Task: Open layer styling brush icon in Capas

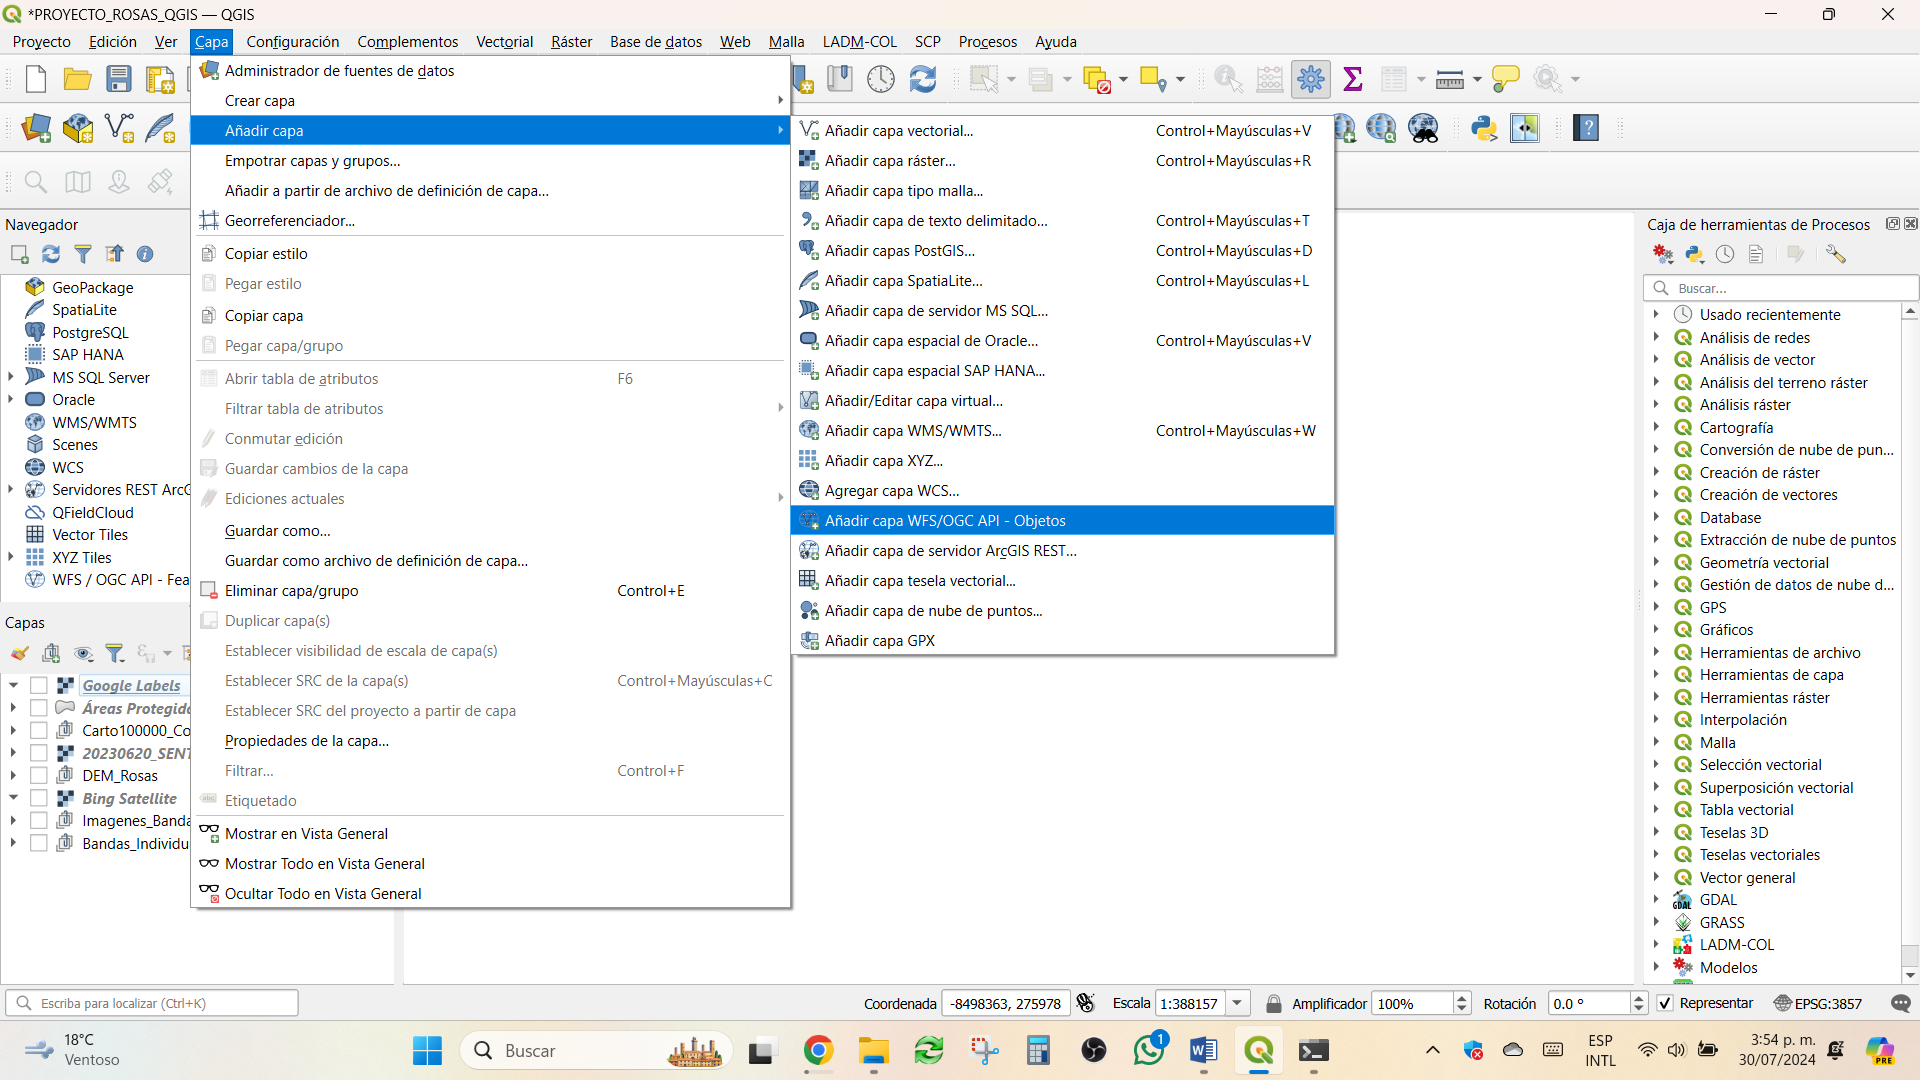Action: (19, 654)
